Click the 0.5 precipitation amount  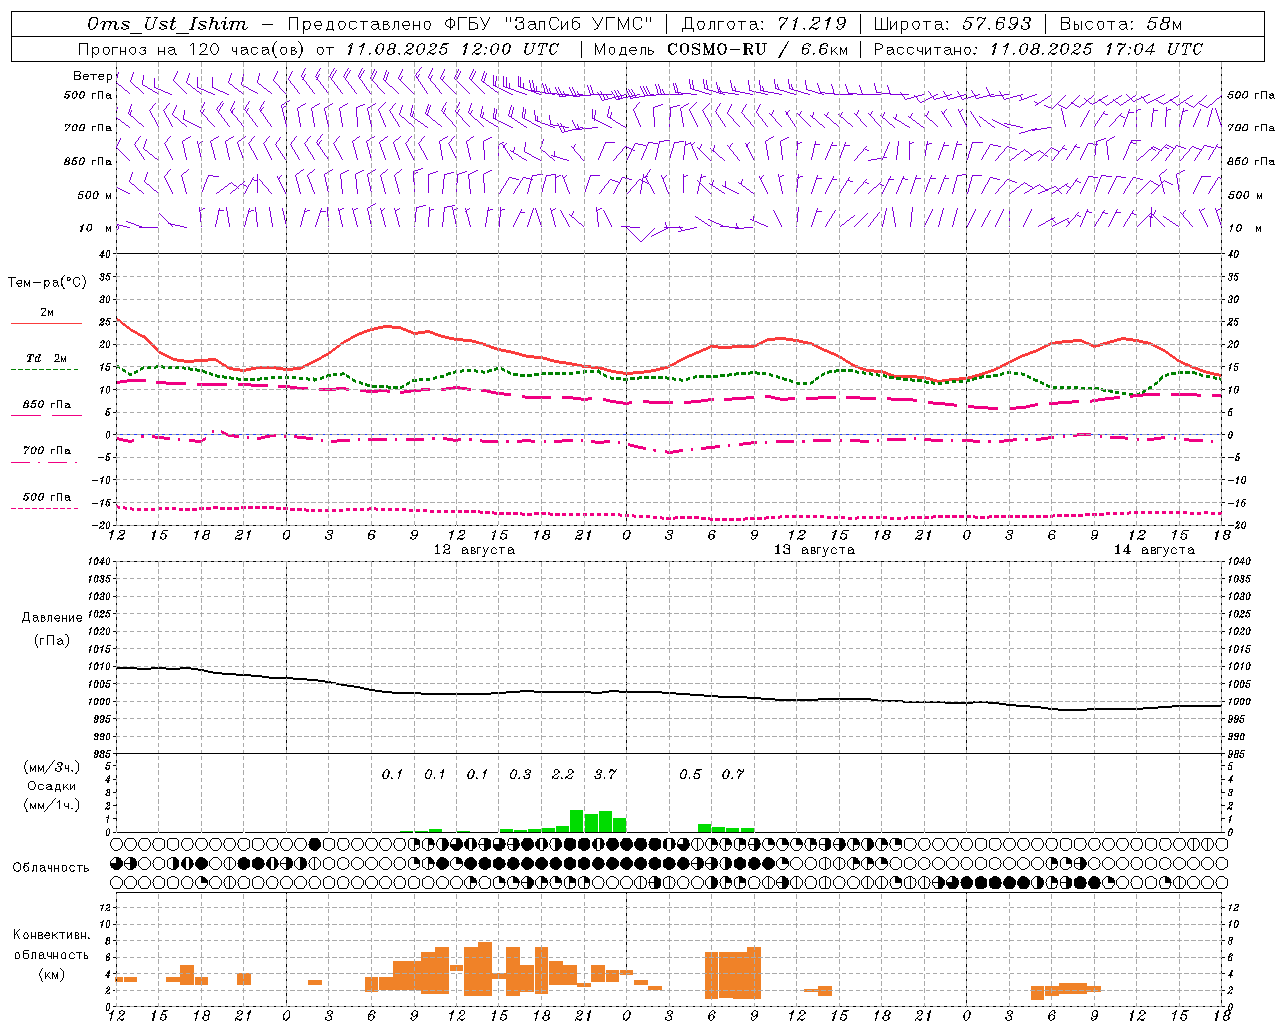coord(690,774)
